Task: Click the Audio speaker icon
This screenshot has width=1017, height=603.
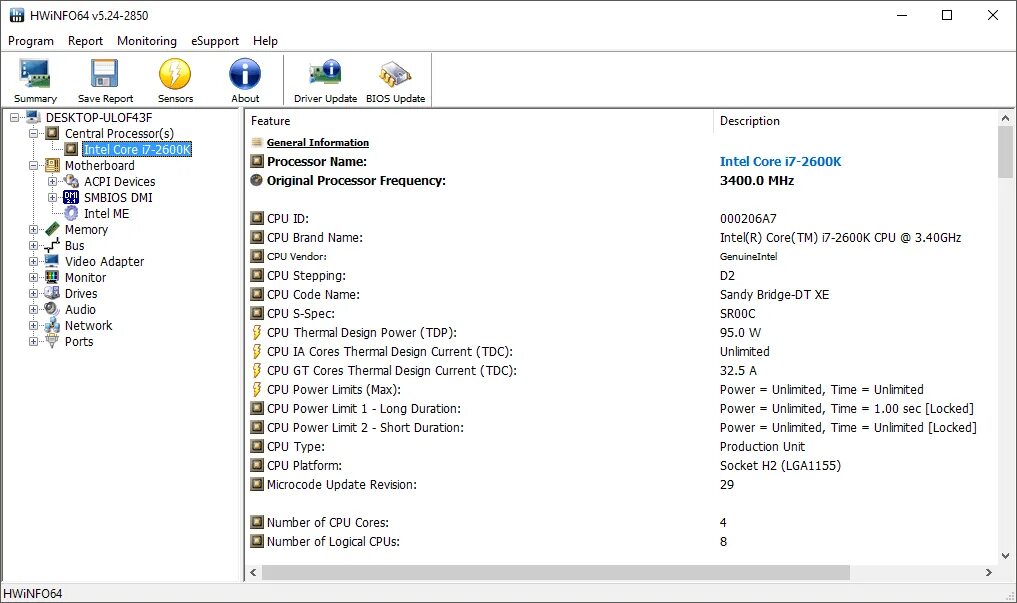Action: [x=53, y=309]
